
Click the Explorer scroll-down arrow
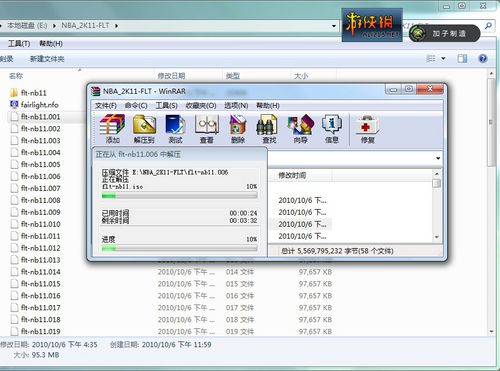click(x=491, y=332)
